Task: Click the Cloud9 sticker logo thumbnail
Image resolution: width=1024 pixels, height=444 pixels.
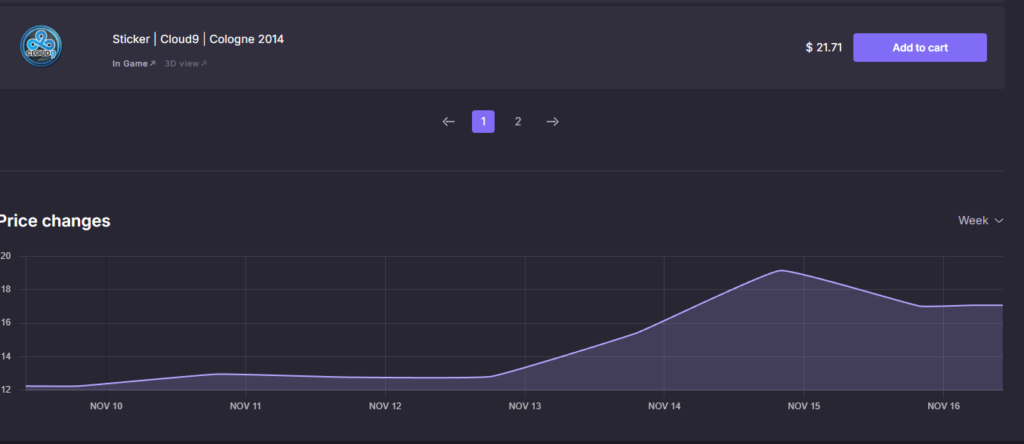Action: pos(41,47)
